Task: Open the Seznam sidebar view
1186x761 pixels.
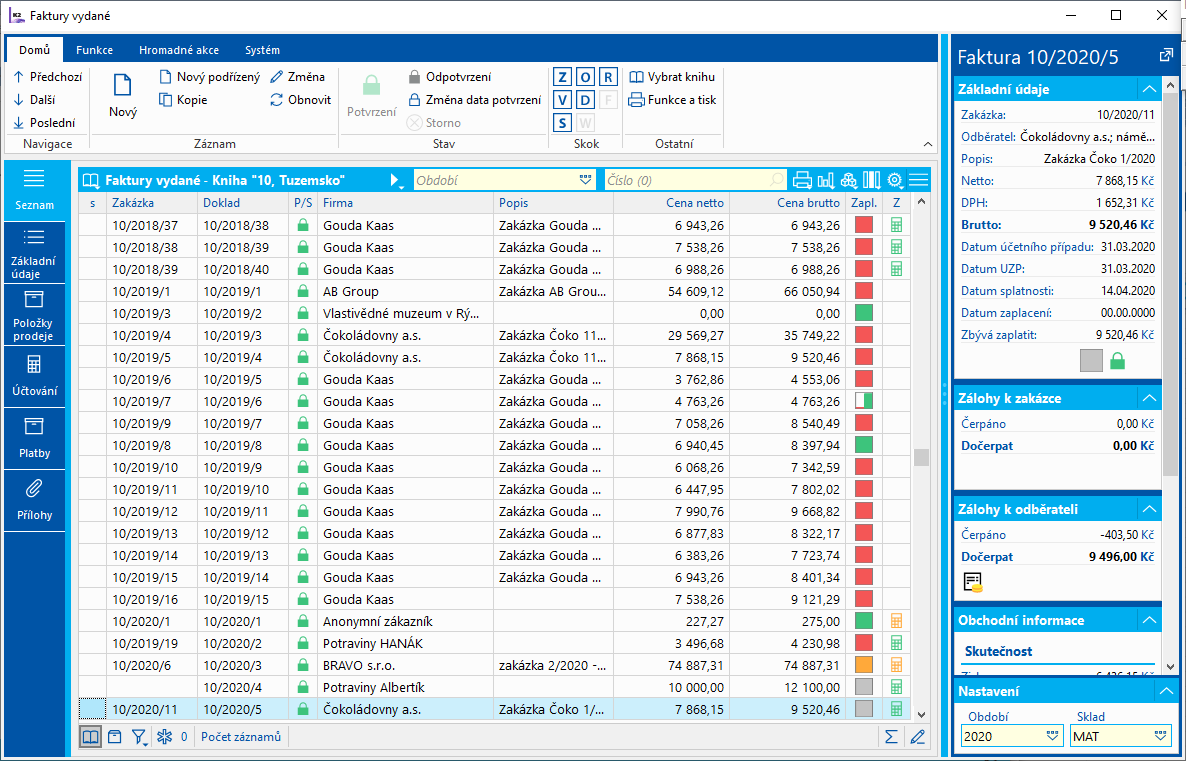Action: (34, 190)
